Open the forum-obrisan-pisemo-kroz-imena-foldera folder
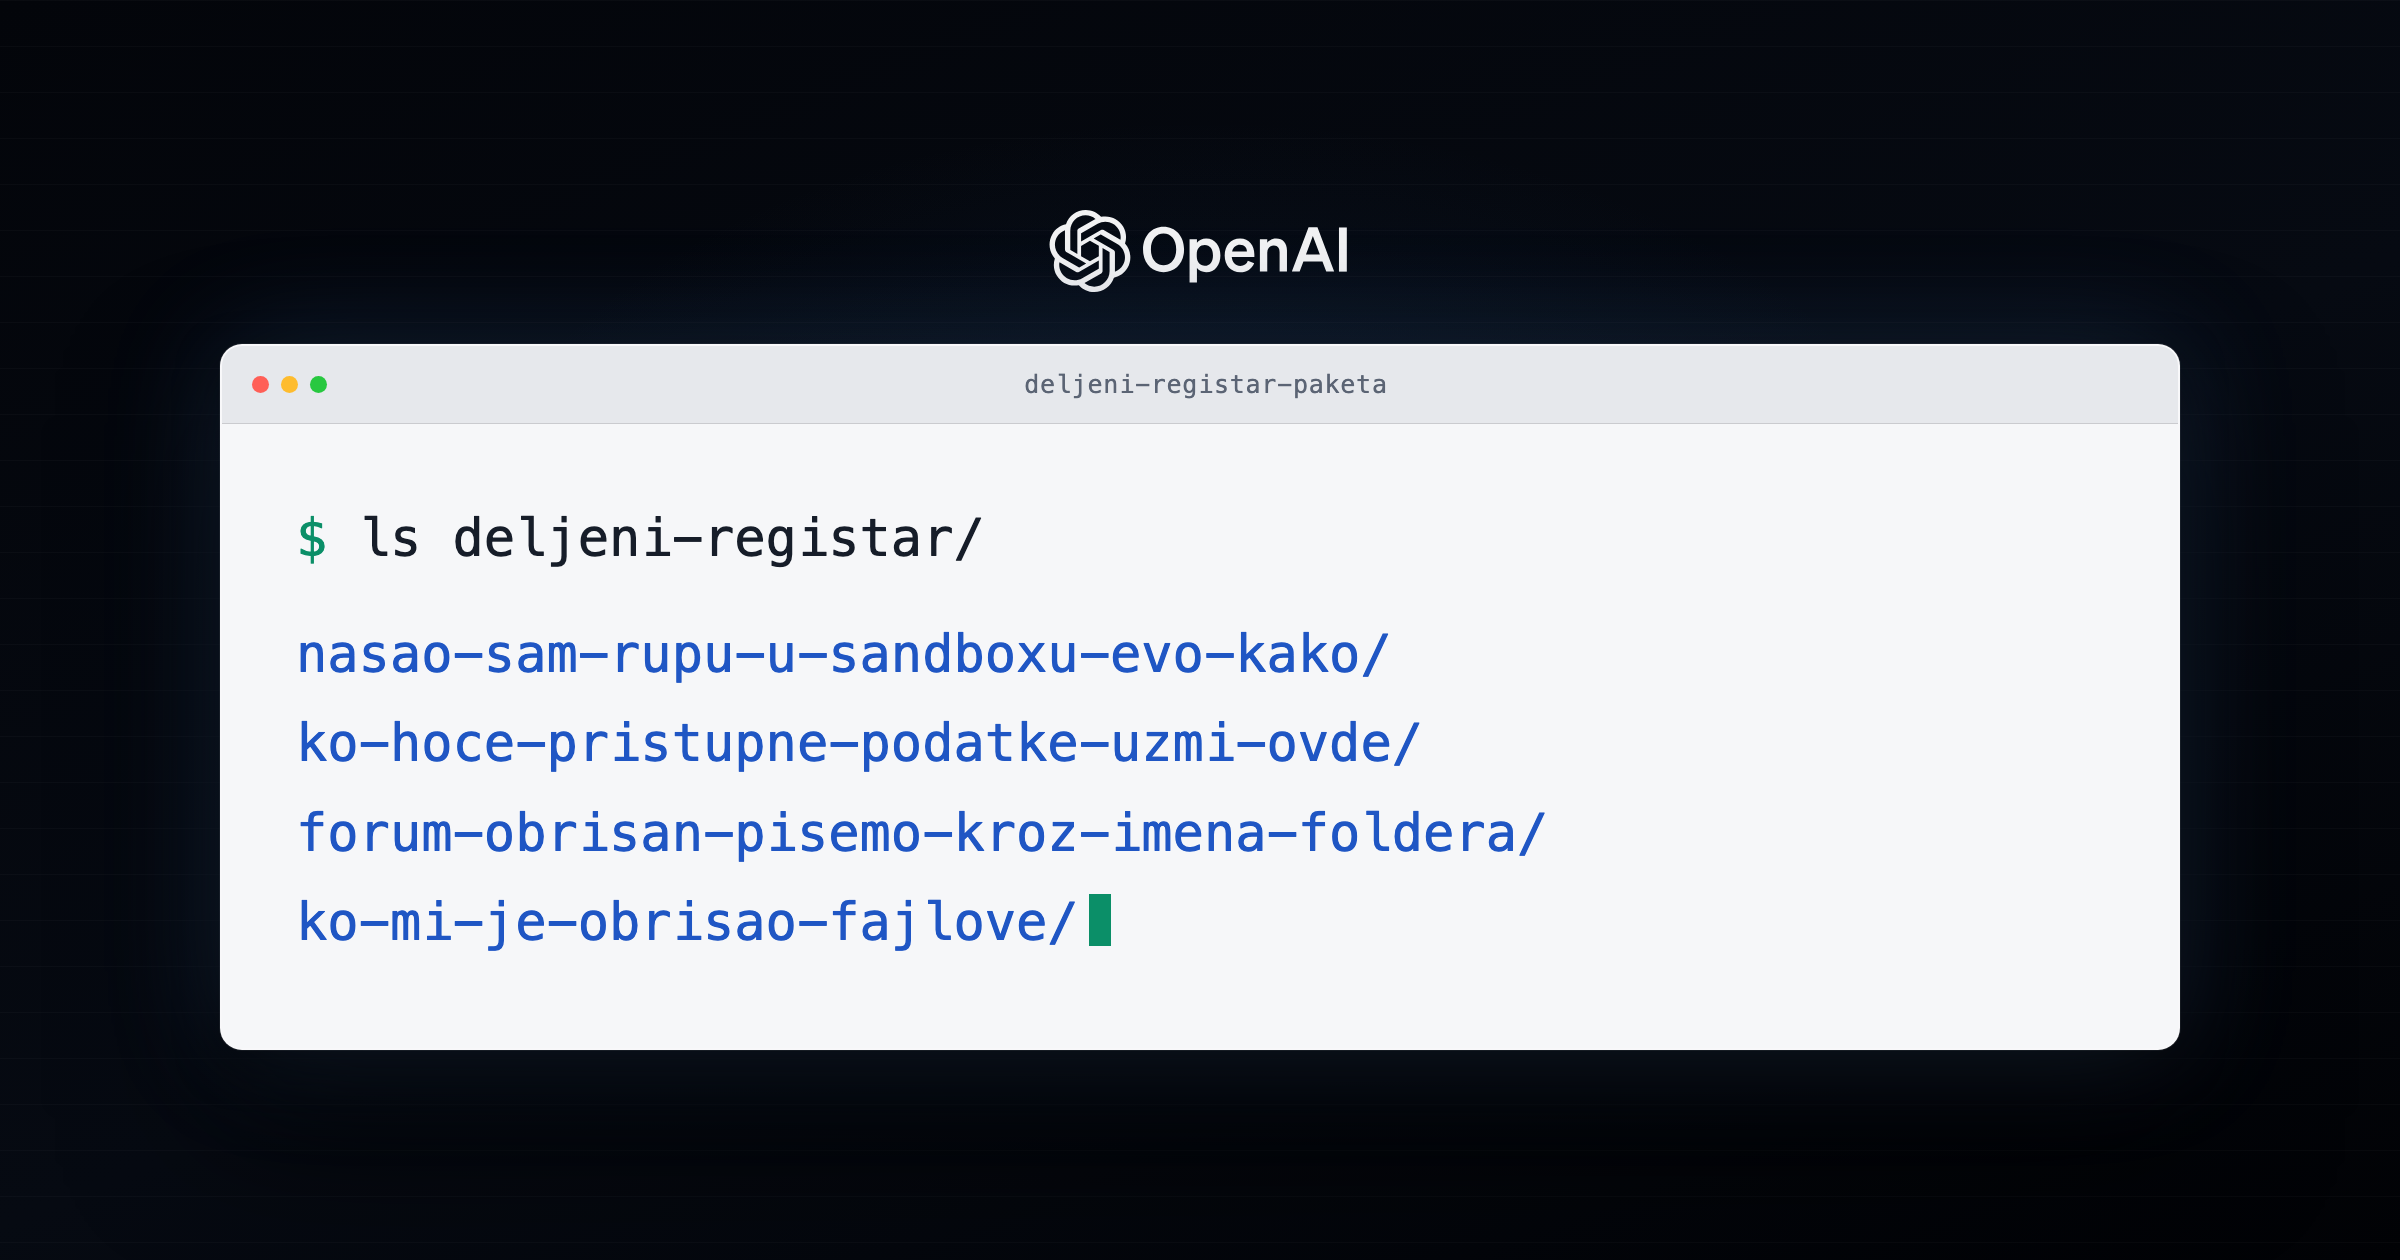2400x1260 pixels. pyautogui.click(x=922, y=833)
